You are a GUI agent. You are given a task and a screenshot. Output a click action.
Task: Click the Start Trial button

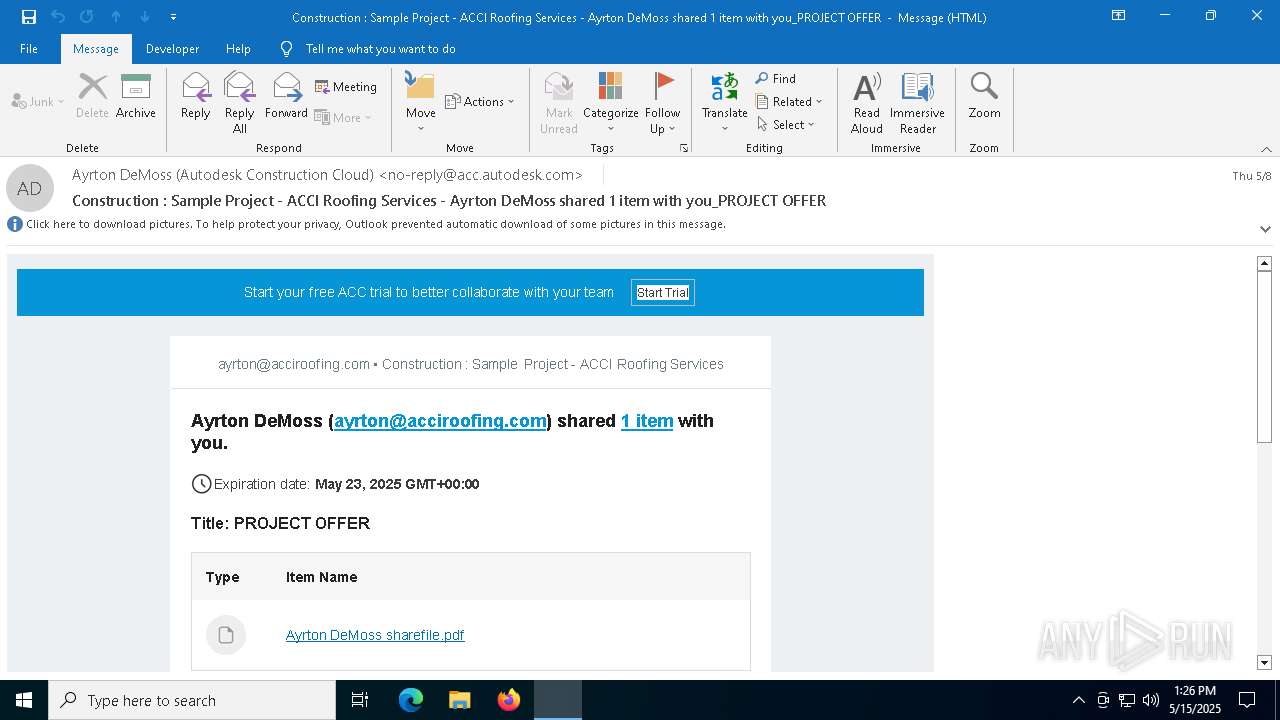(x=663, y=293)
